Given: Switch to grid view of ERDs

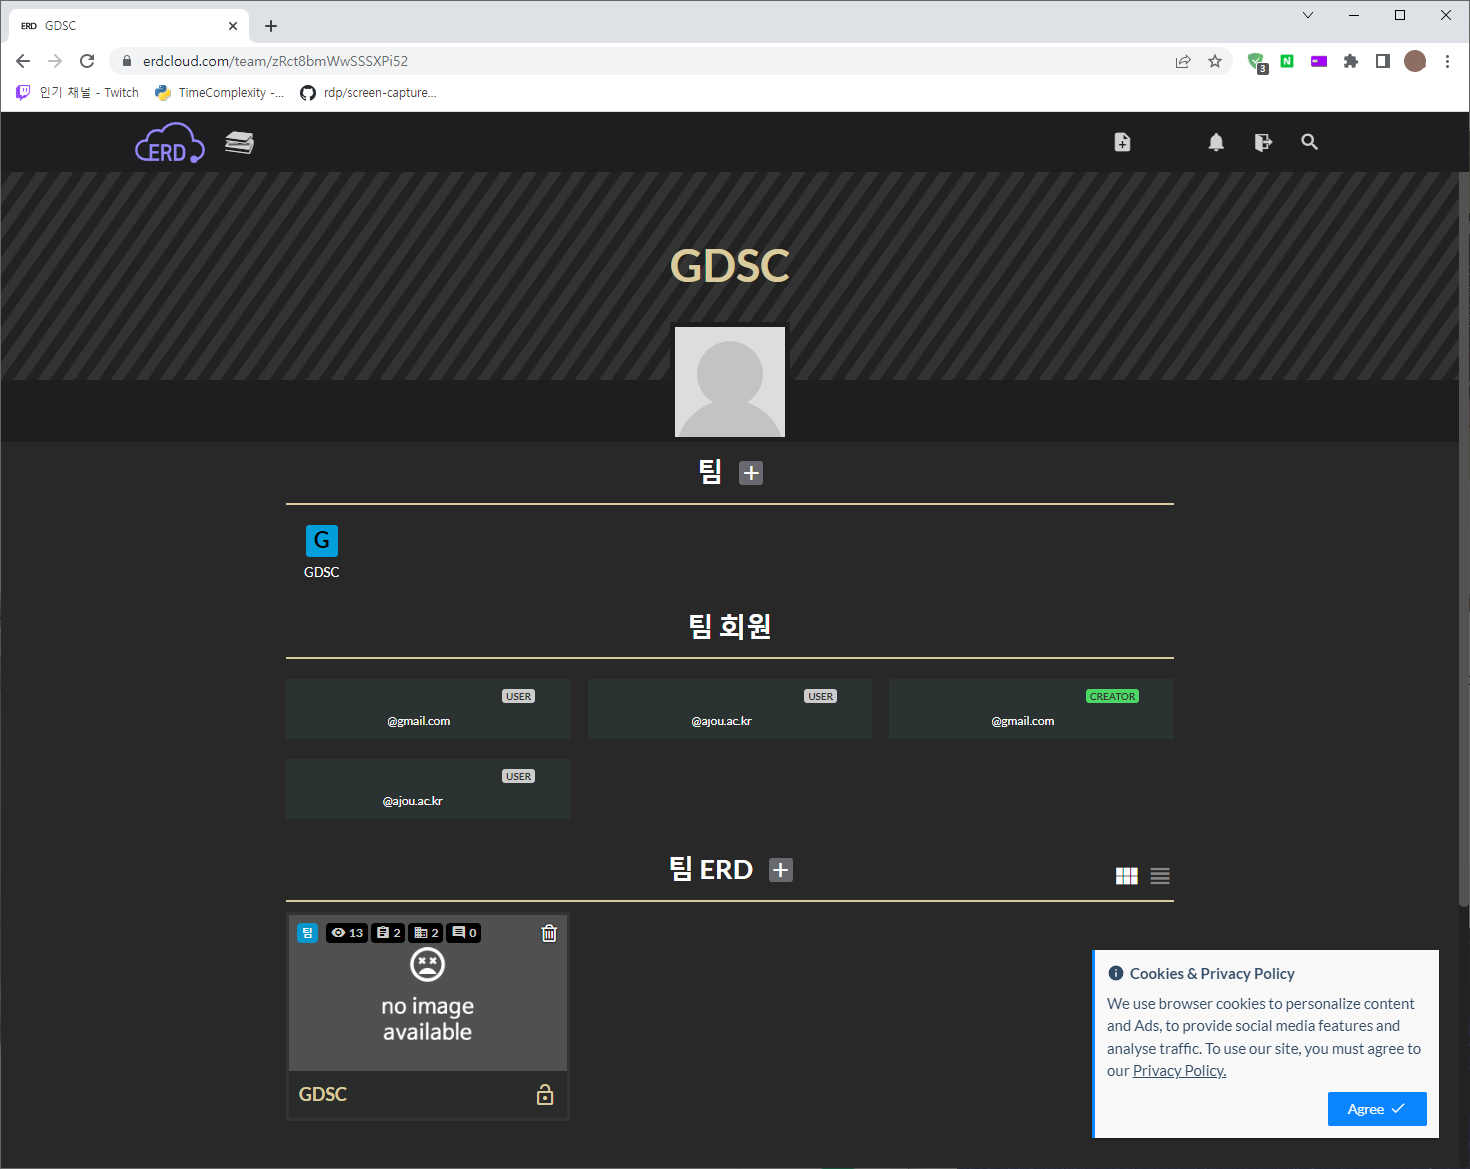Looking at the screenshot, I should (x=1127, y=876).
